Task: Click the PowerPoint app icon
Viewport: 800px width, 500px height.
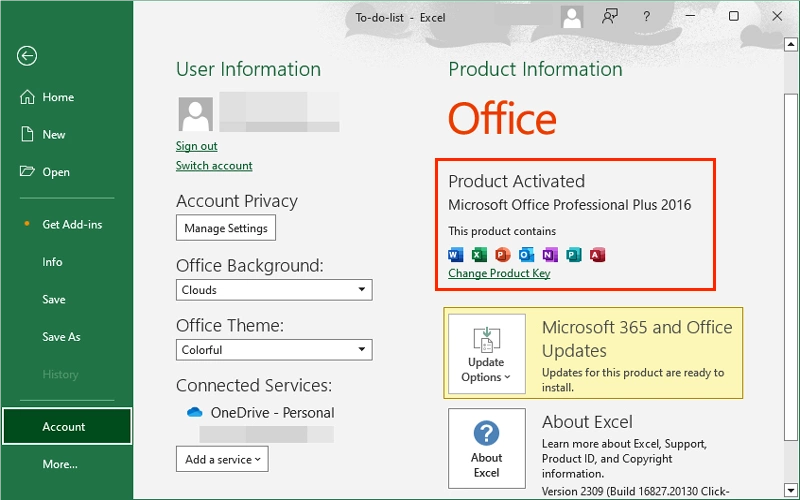Action: (x=503, y=254)
